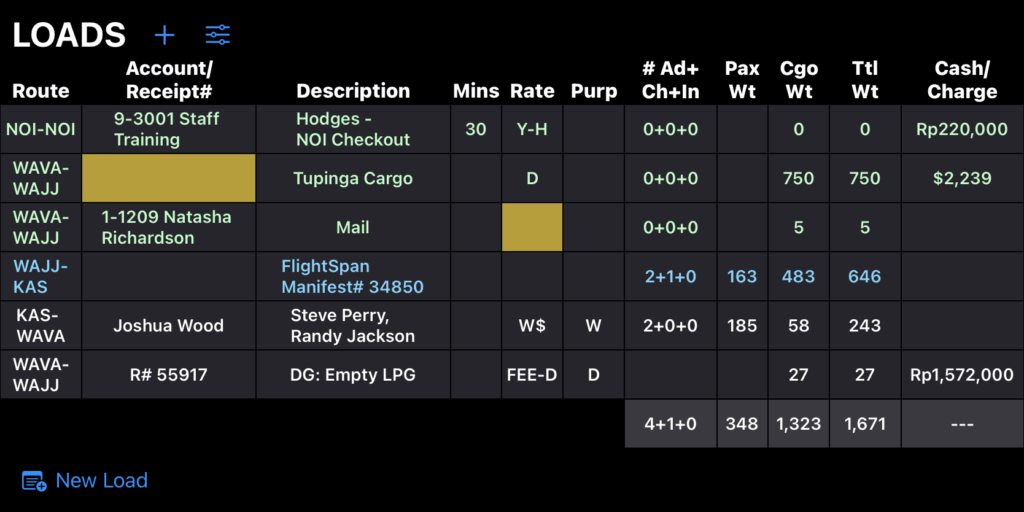
Task: Click the 1-1209 Natasha Richardson account cell
Action: click(166, 227)
